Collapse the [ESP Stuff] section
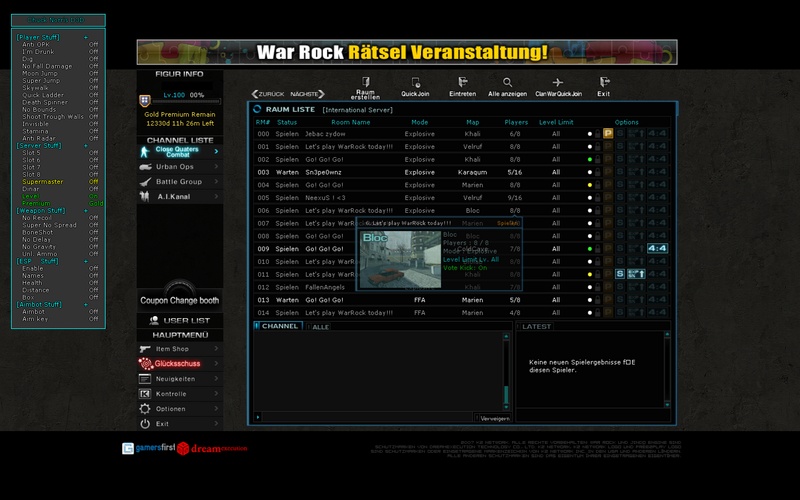This screenshot has height=500, width=800. tap(86, 261)
